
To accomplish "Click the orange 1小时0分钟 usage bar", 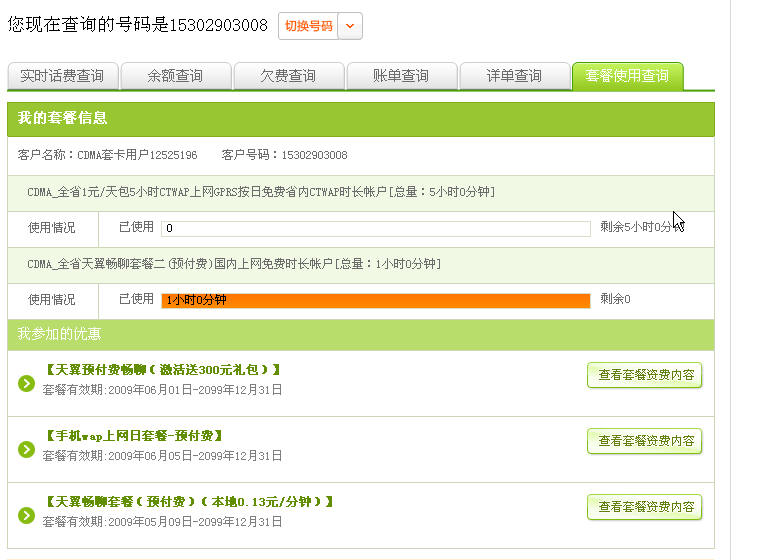I will [376, 300].
